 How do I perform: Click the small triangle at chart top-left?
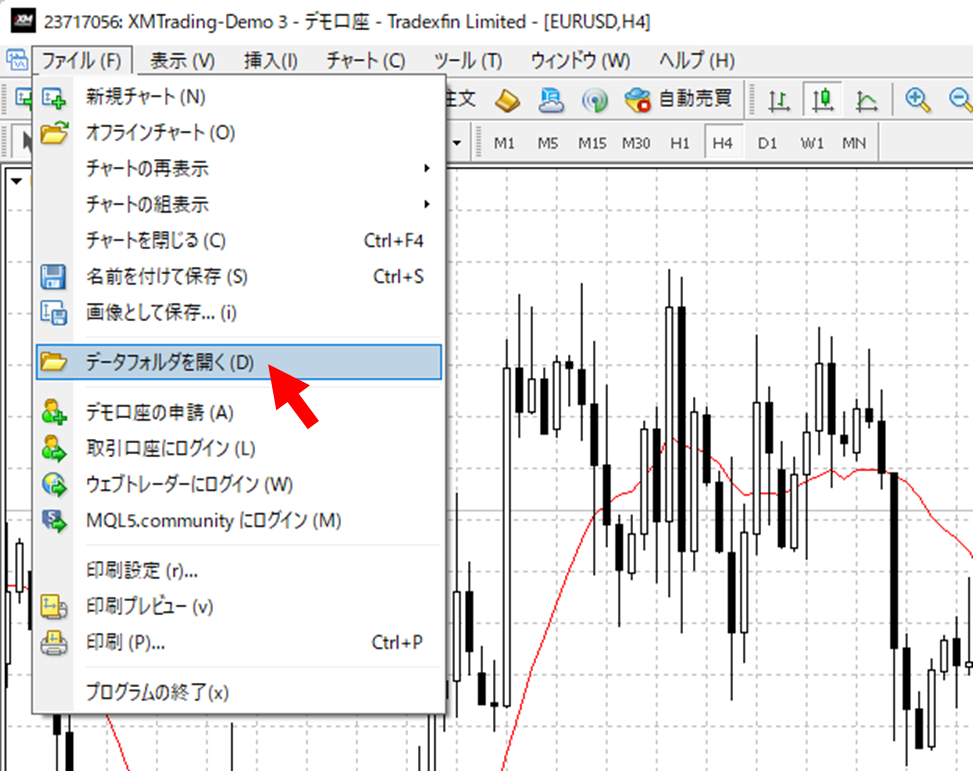17,181
